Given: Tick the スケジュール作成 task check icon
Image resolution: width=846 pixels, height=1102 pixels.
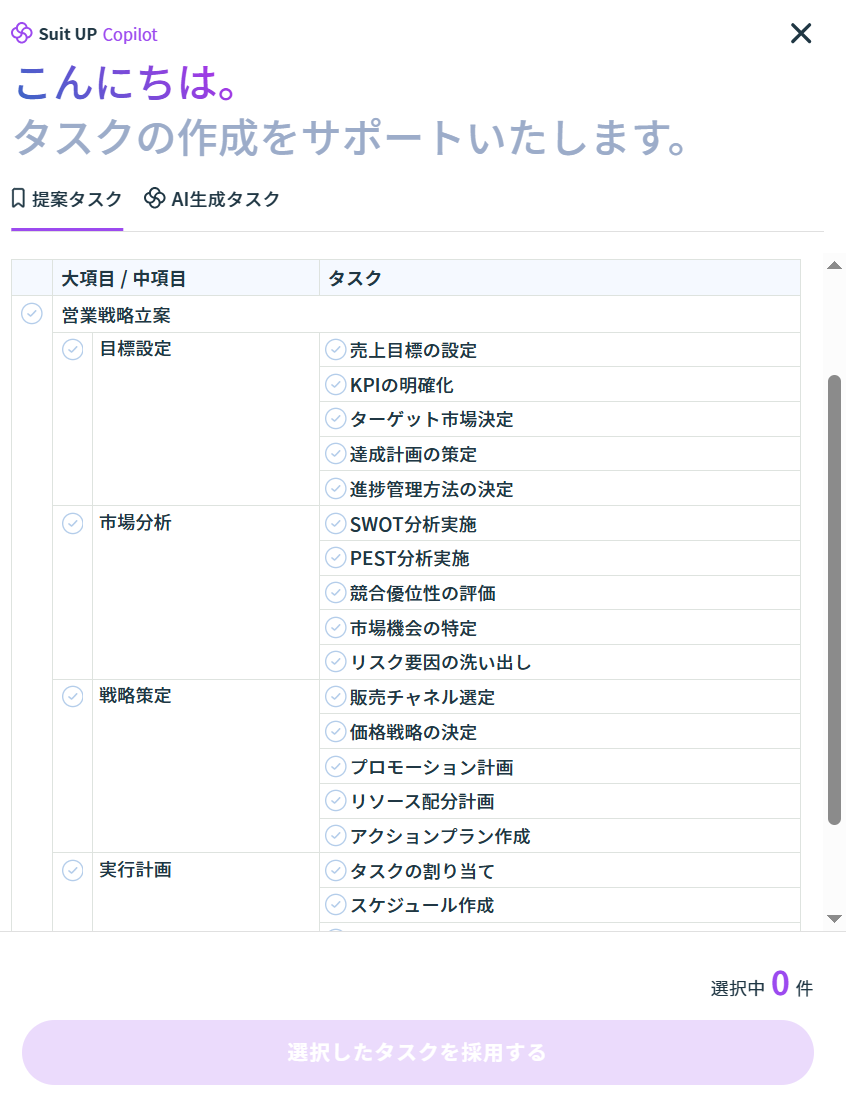Looking at the screenshot, I should click(336, 905).
